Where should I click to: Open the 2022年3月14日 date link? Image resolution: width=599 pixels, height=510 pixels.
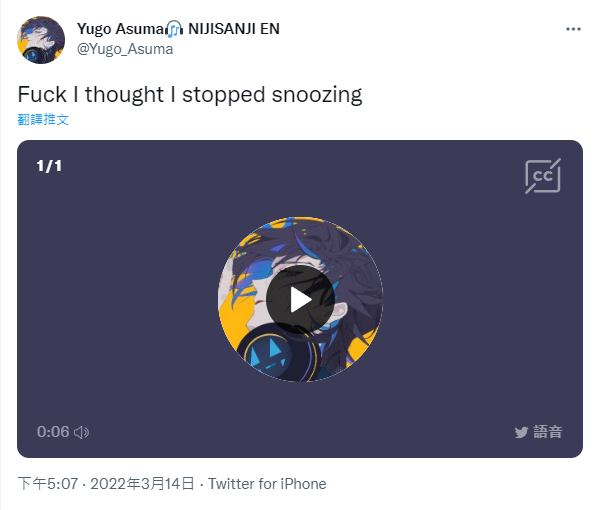142,484
